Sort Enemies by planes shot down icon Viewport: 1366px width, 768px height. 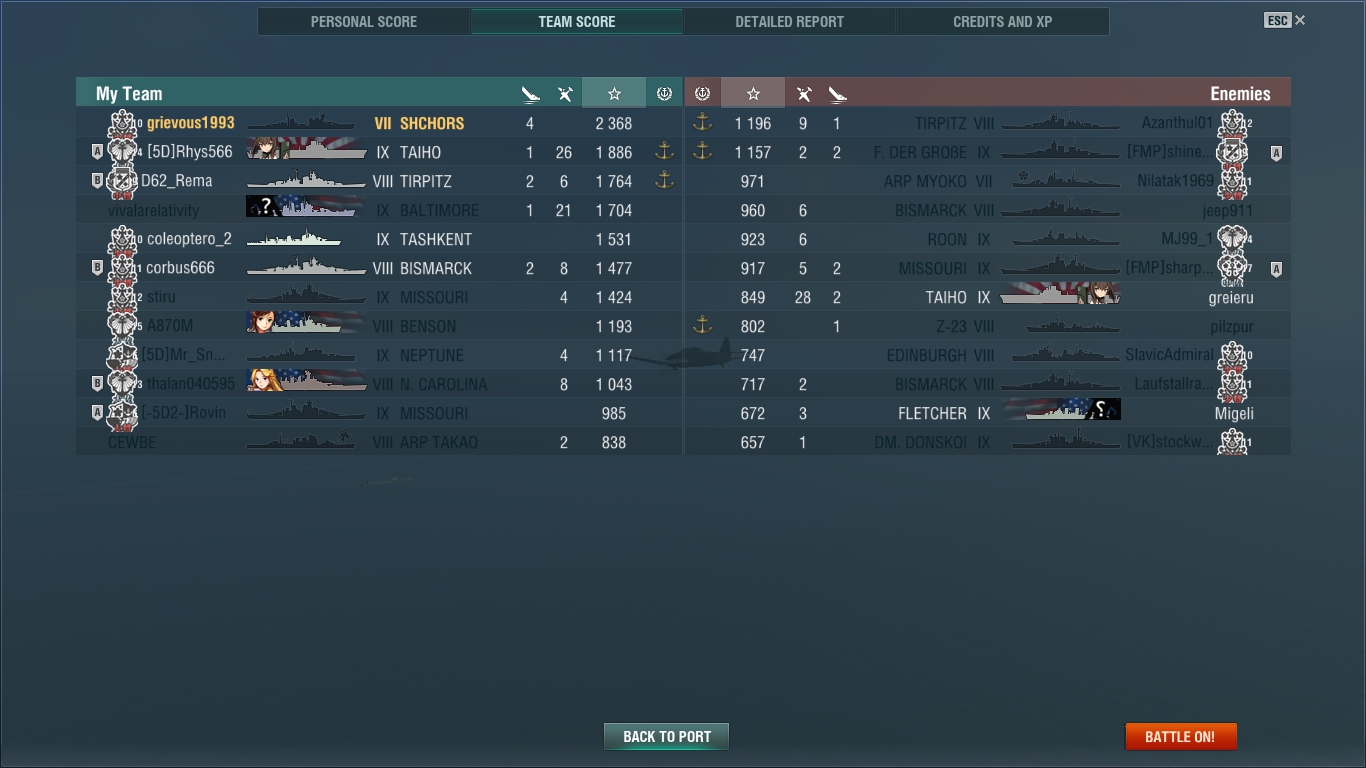804,94
